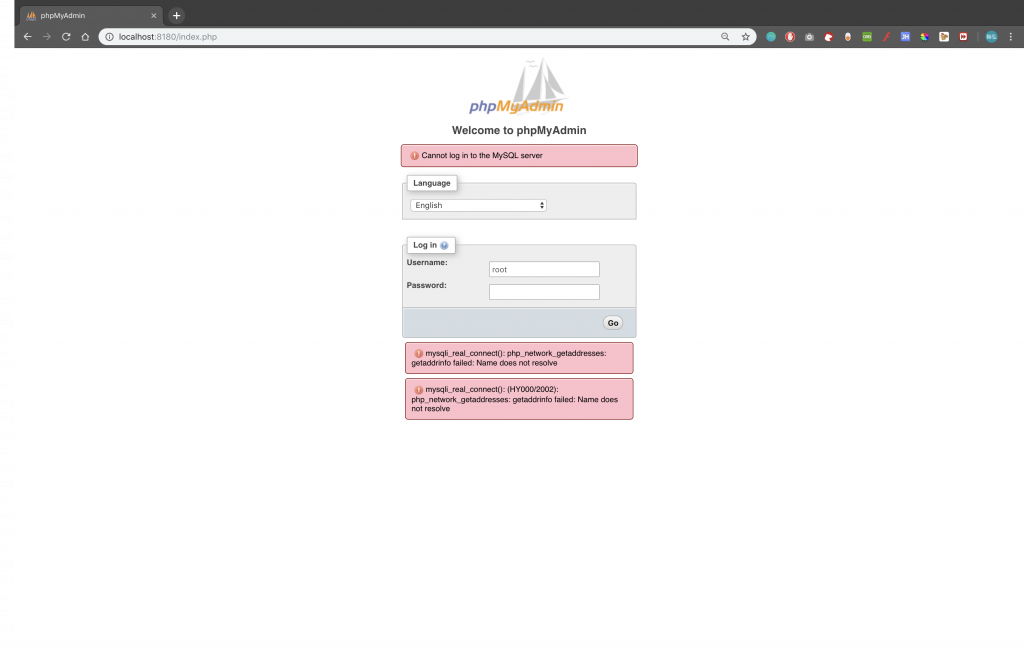Select the phpMyAdmin browser tab
The image size is (1024, 648).
(x=91, y=16)
